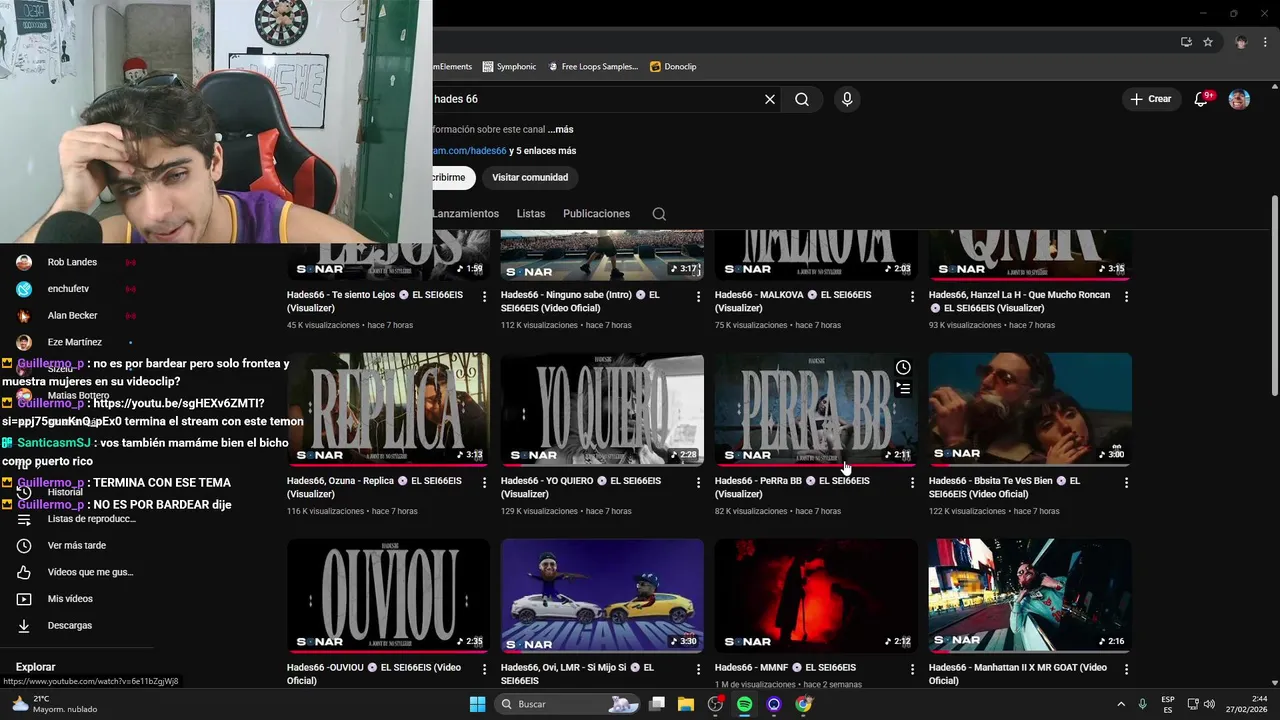Play the Si Mijo Si cartoon cars thumbnail

(x=602, y=596)
